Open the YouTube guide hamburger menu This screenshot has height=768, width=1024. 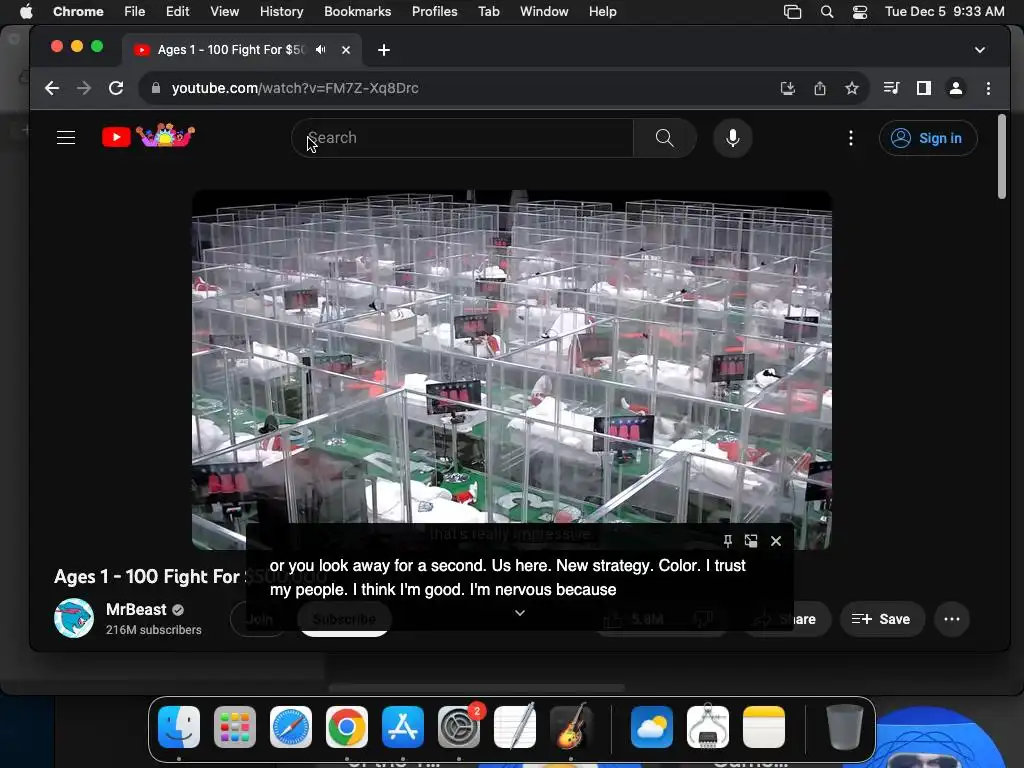pyautogui.click(x=66, y=138)
